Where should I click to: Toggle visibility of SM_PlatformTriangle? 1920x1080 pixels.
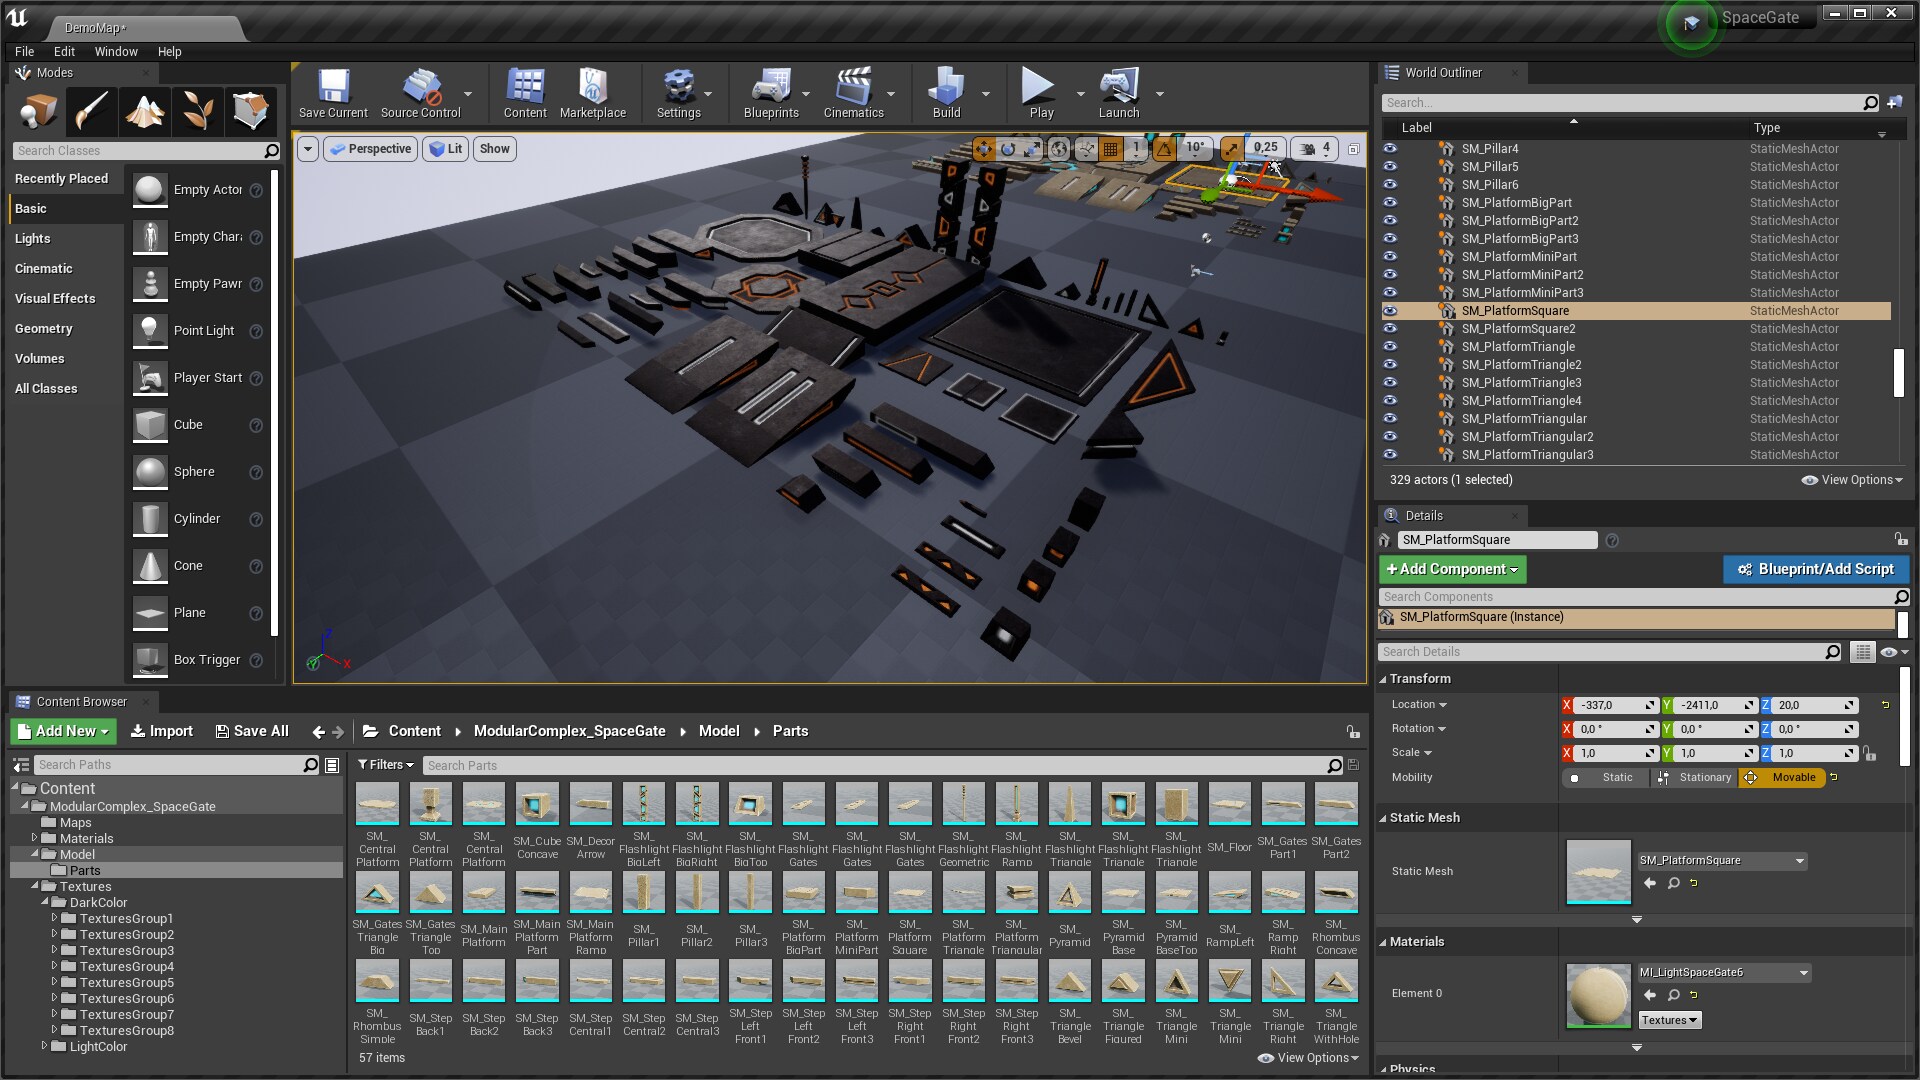(x=1390, y=347)
